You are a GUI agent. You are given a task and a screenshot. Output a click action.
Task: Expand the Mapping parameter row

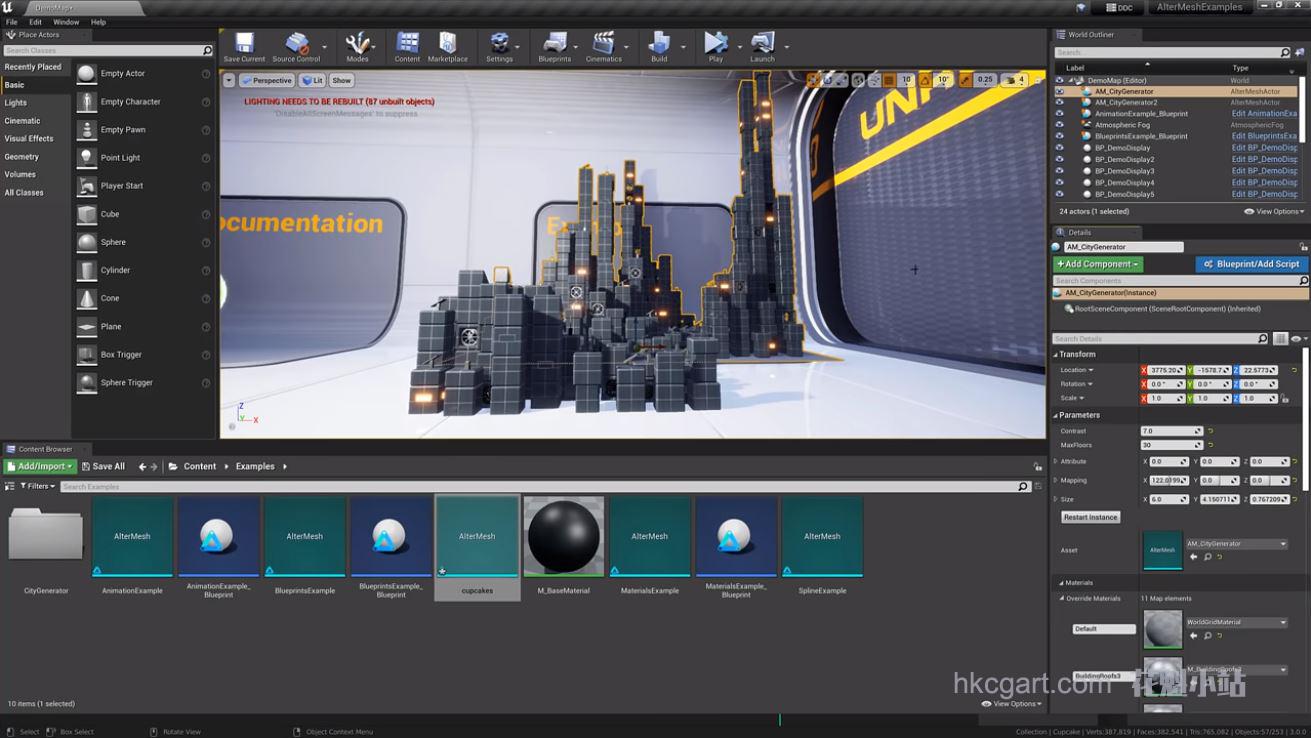click(1056, 480)
